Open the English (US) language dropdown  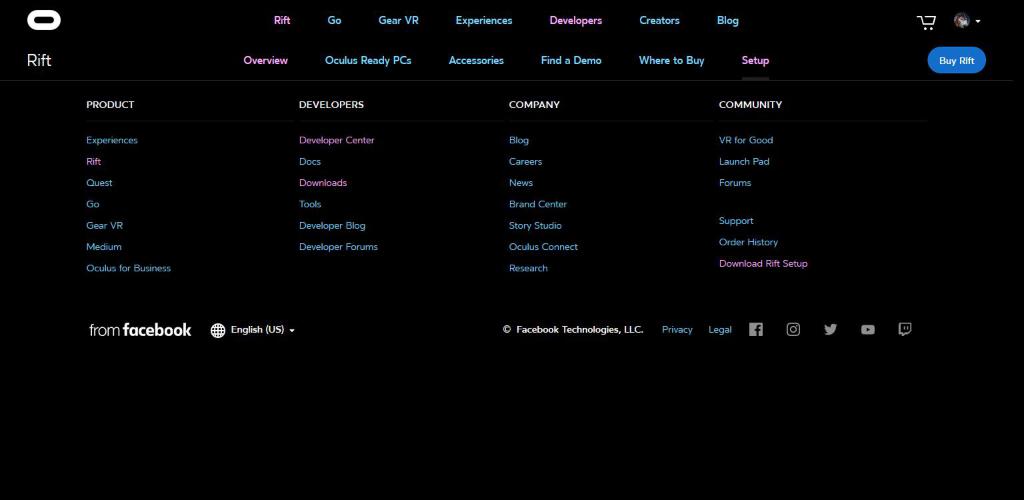263,330
